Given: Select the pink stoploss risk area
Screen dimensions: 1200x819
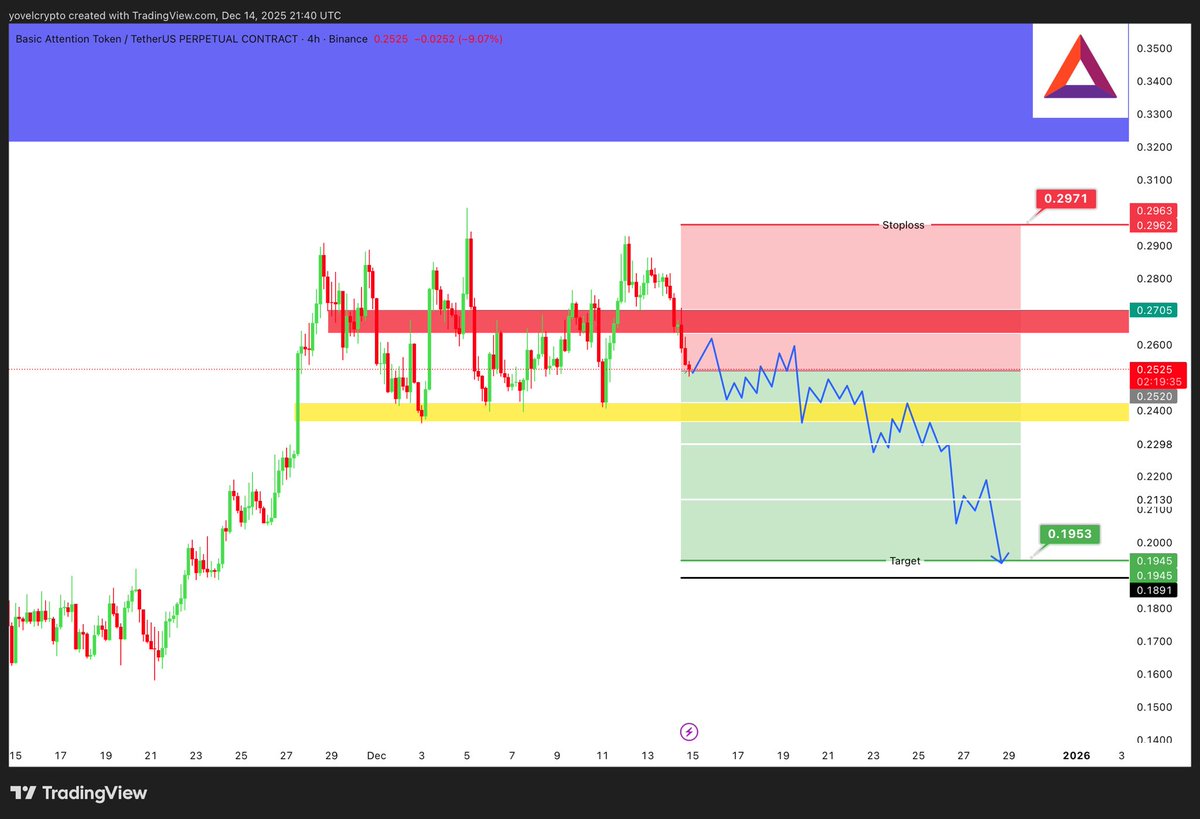Looking at the screenshot, I should pyautogui.click(x=850, y=297).
